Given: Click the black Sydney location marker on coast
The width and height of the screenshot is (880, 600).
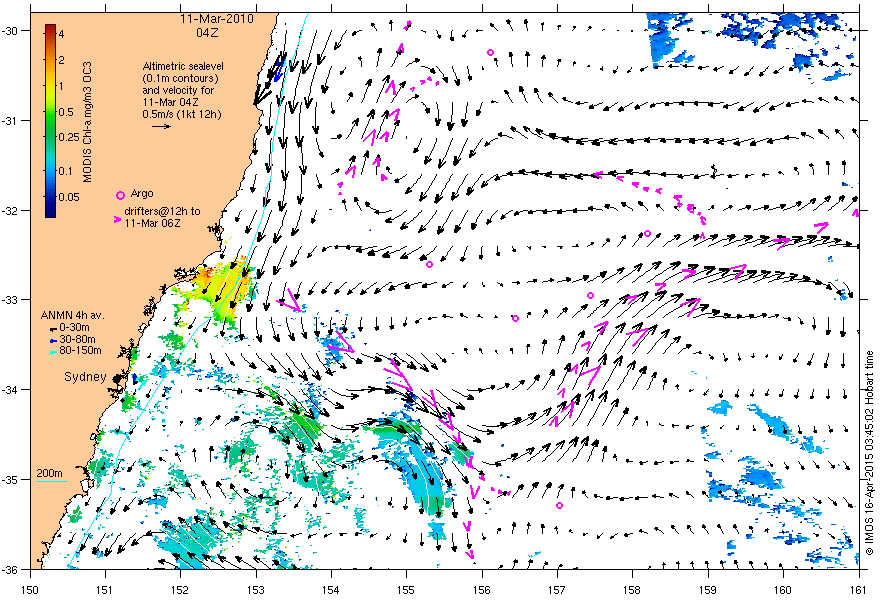Looking at the screenshot, I should pyautogui.click(x=117, y=380).
